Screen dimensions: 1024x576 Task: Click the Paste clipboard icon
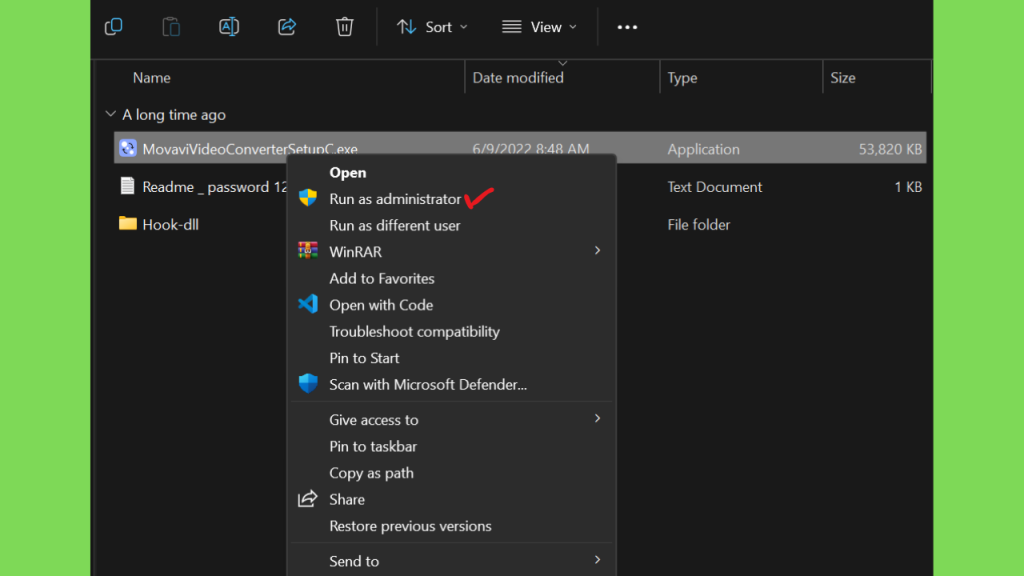click(x=171, y=27)
